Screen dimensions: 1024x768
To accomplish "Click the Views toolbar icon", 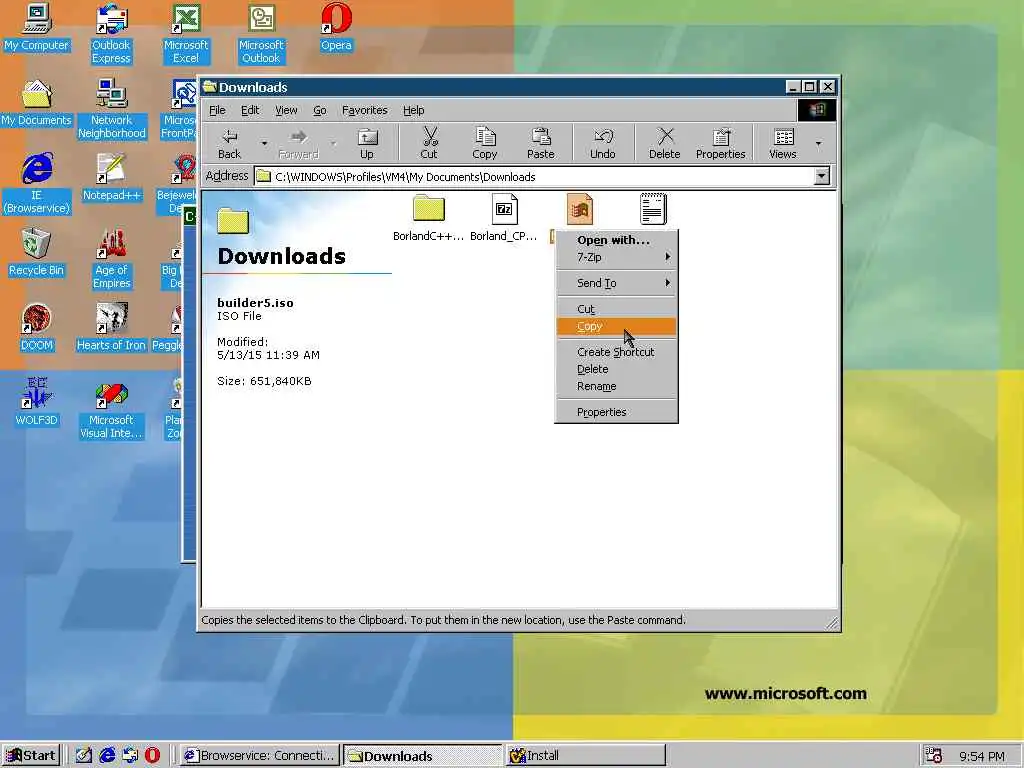I will (x=782, y=143).
